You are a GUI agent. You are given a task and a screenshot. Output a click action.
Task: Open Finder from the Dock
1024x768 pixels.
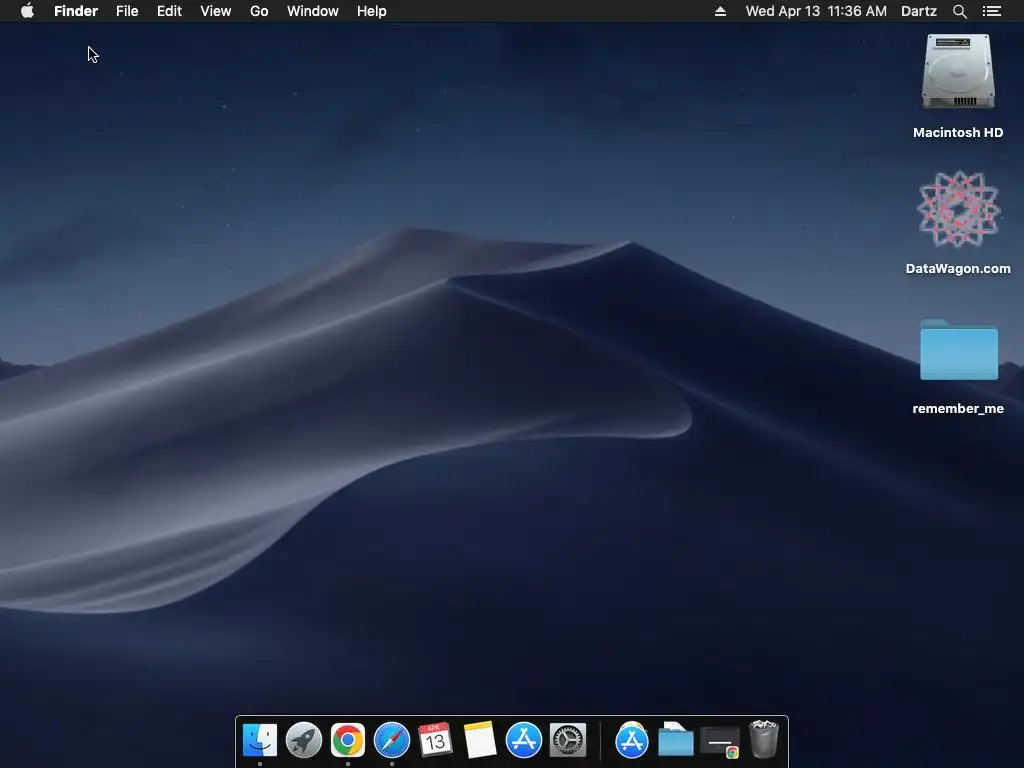pos(259,740)
